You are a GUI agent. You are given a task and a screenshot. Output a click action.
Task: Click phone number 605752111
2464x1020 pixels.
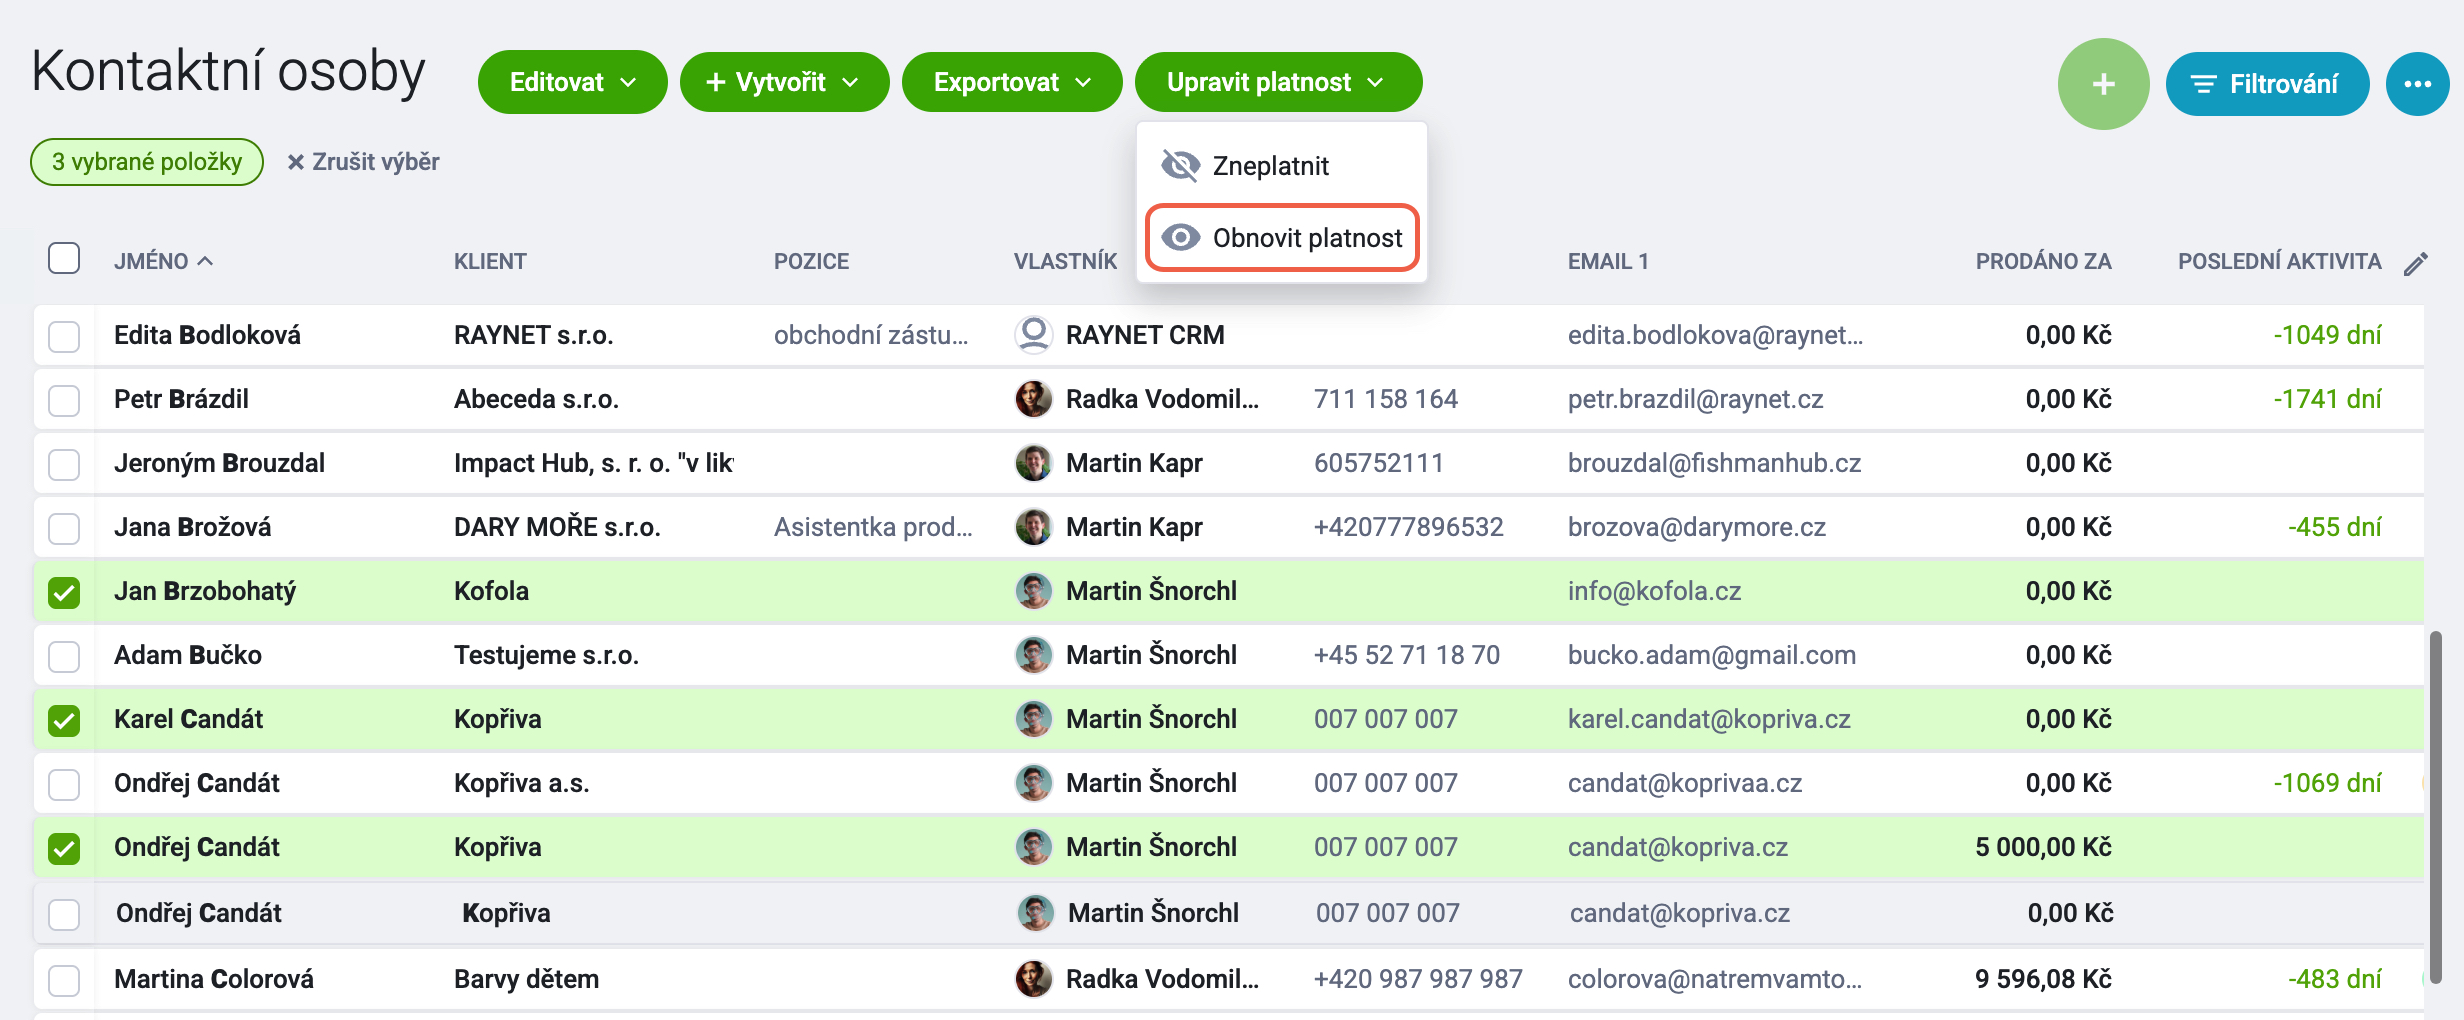[x=1378, y=463]
